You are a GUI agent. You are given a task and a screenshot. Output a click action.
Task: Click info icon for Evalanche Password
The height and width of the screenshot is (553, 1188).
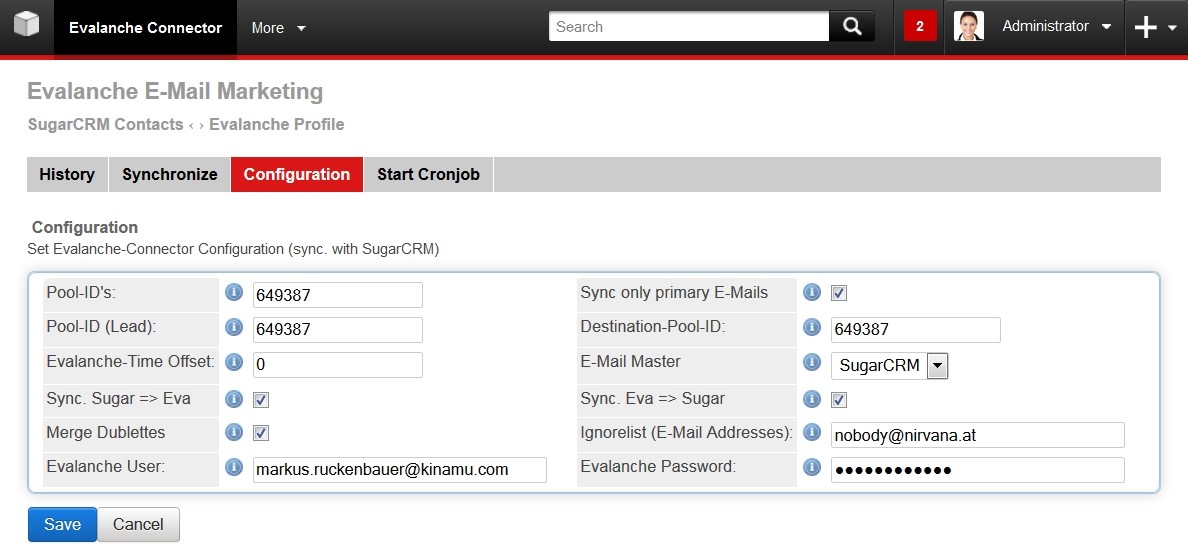(812, 467)
